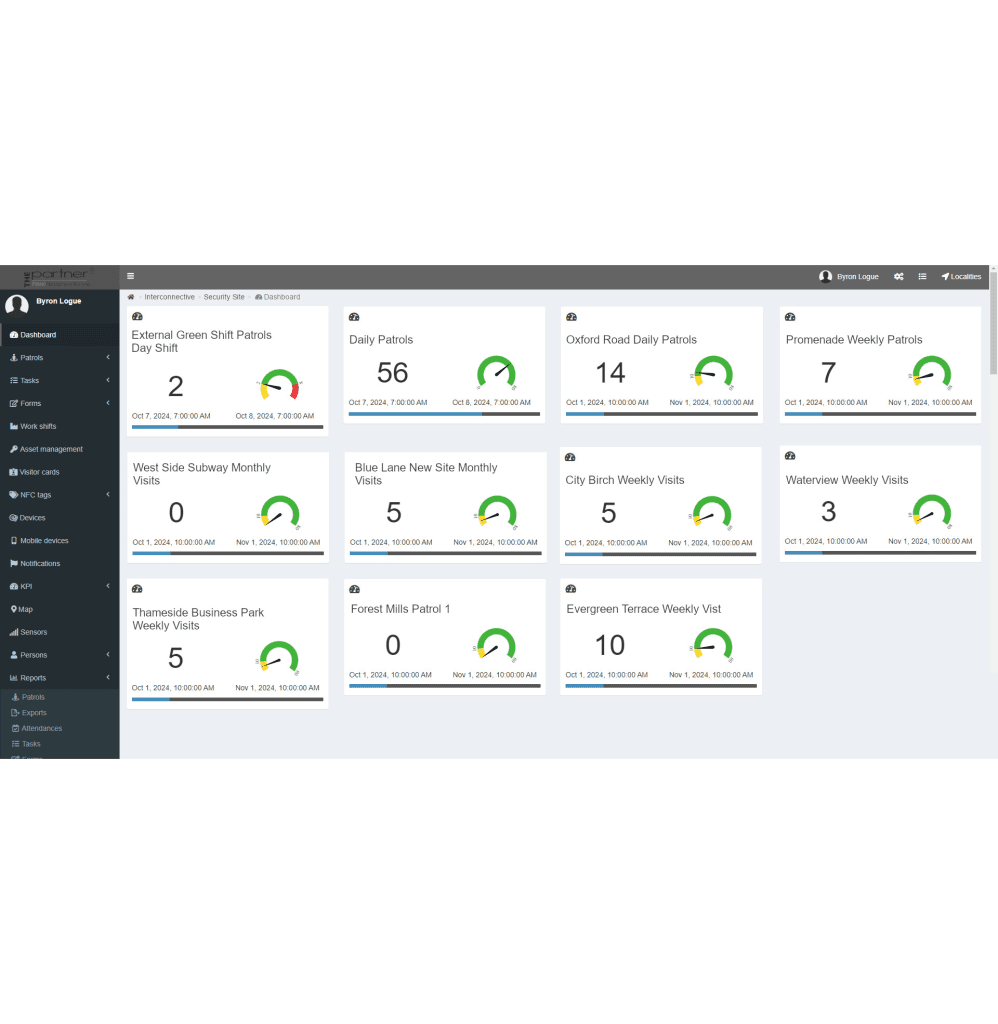Open the Byron Logue account menu
Image resolution: width=998 pixels, height=1024 pixels.
pyautogui.click(x=847, y=276)
